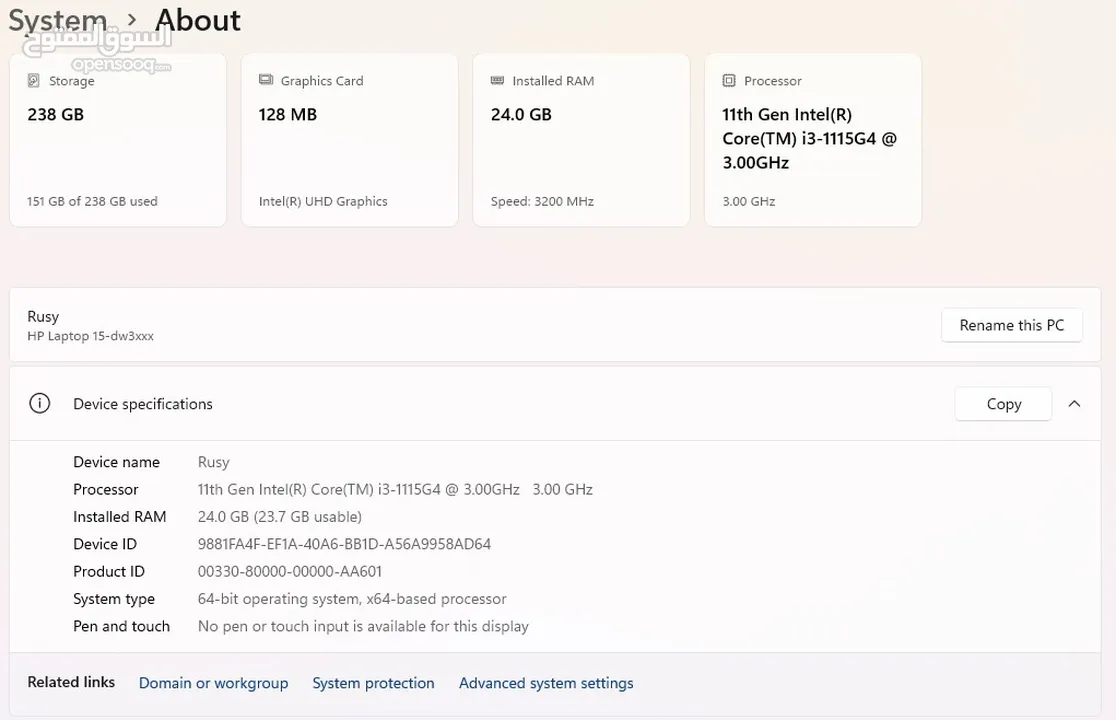Open the Storage 238 GB card
1116x720 pixels.
[x=118, y=140]
